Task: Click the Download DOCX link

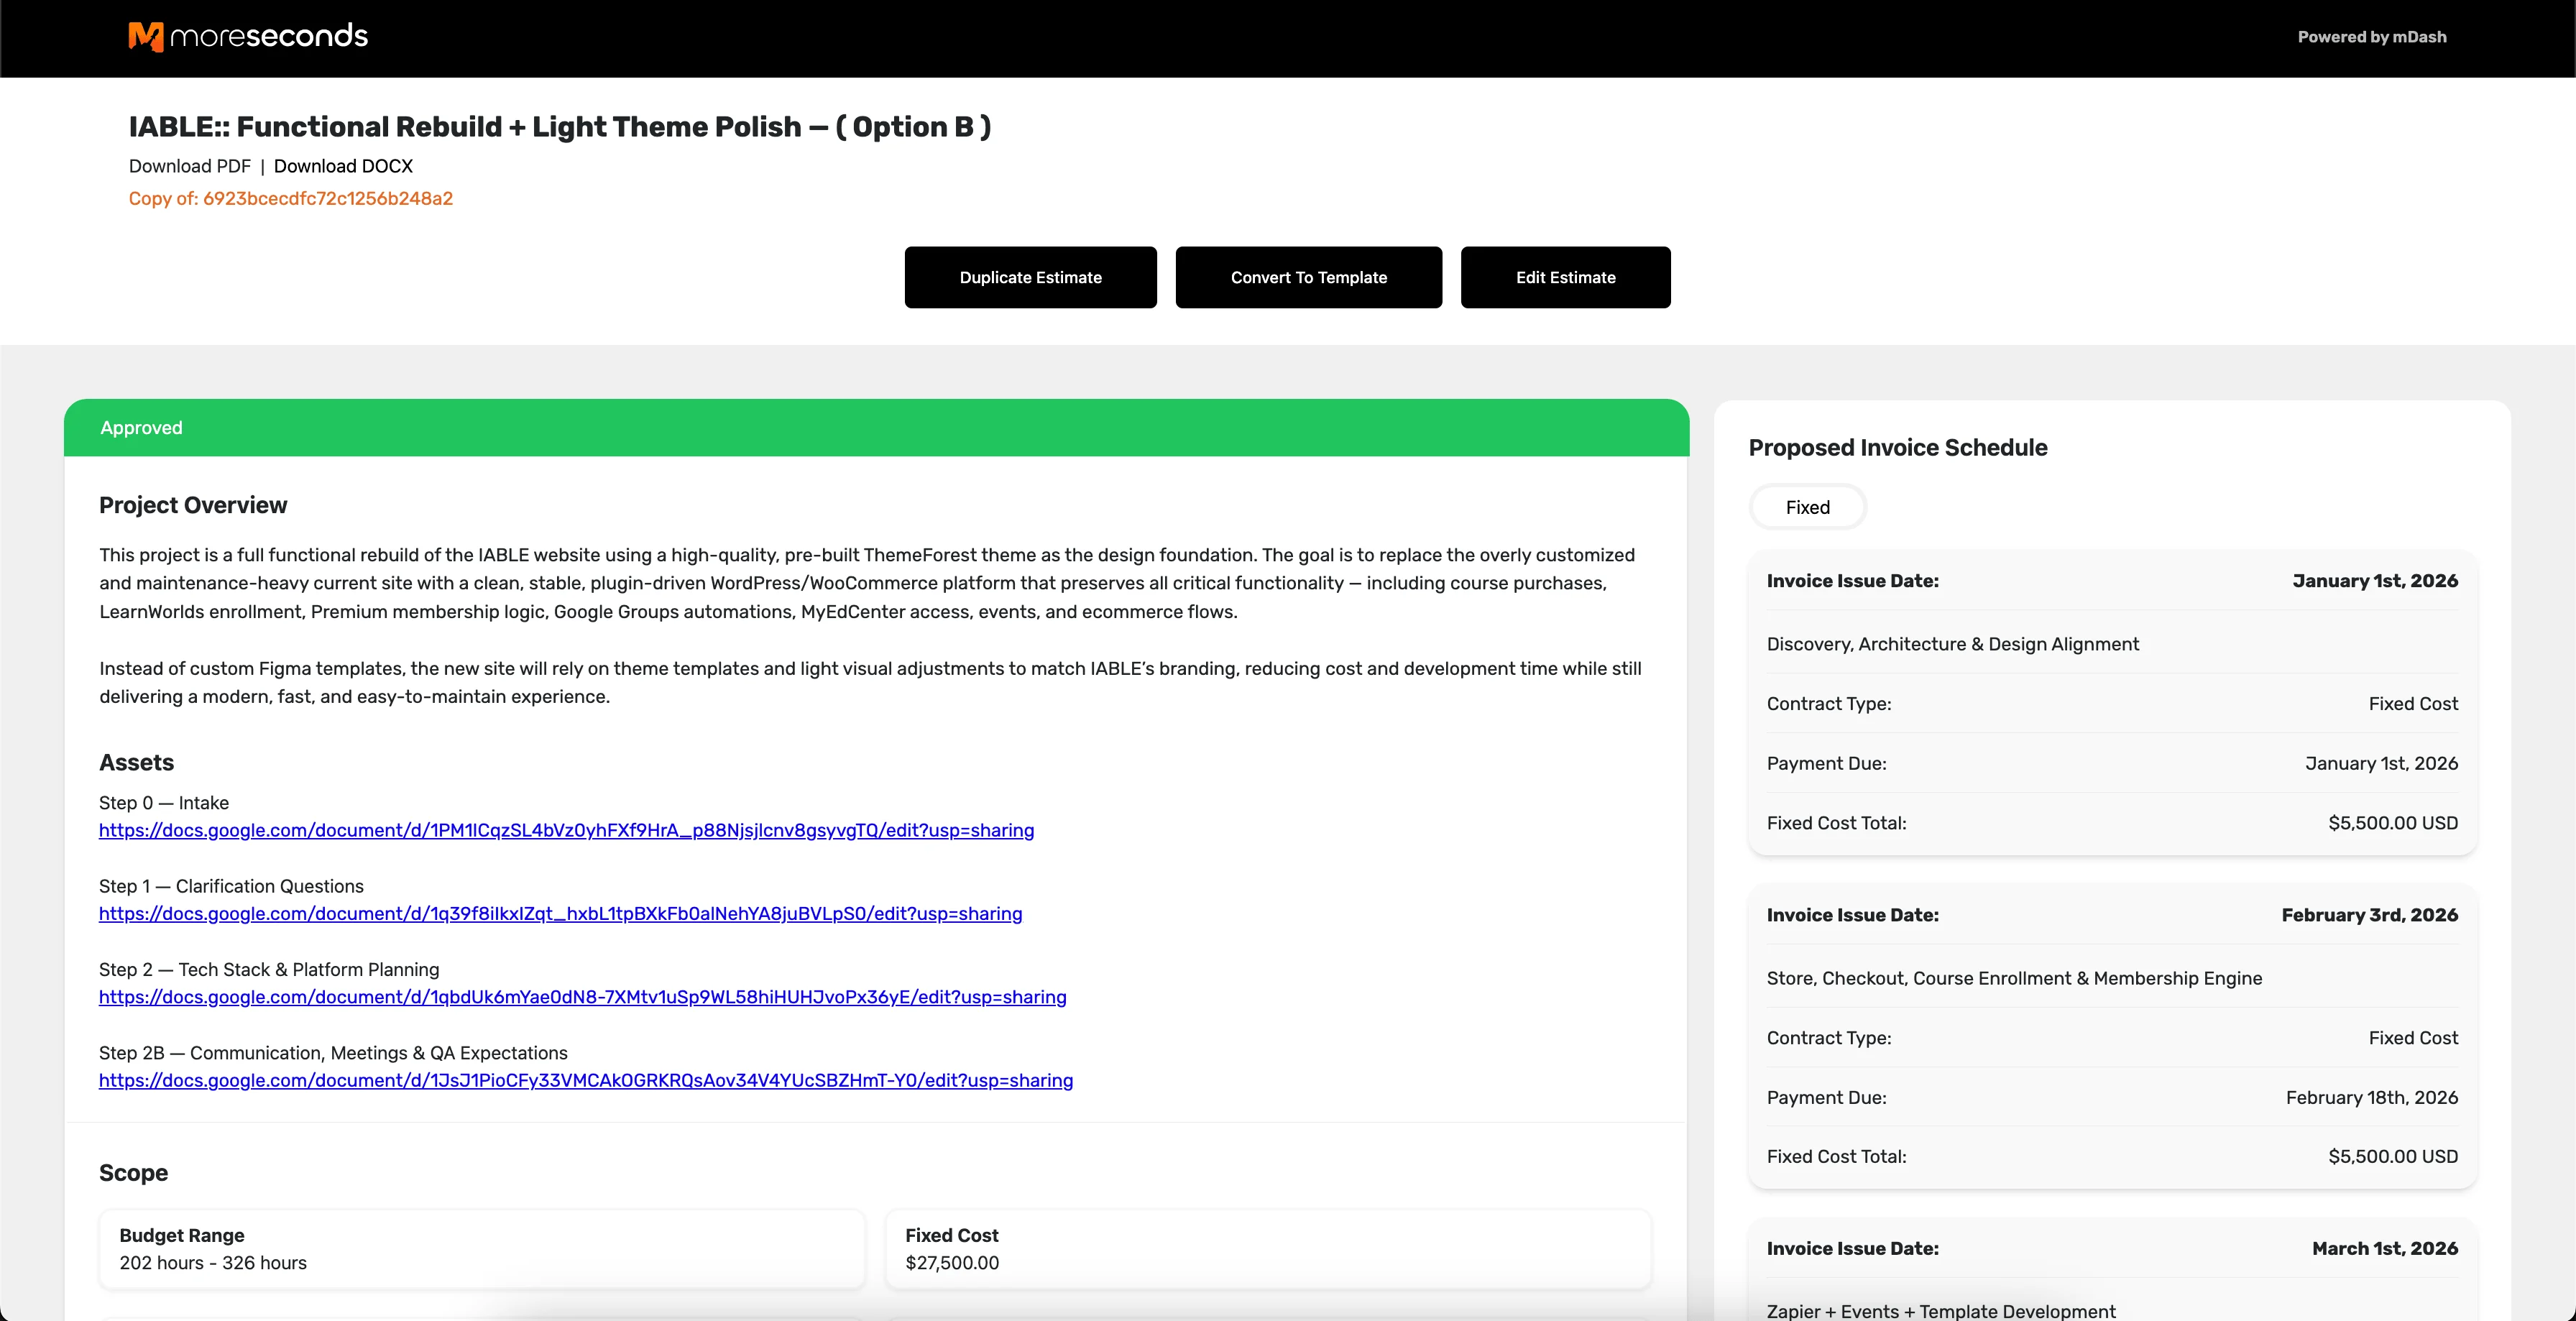Action: 343,166
